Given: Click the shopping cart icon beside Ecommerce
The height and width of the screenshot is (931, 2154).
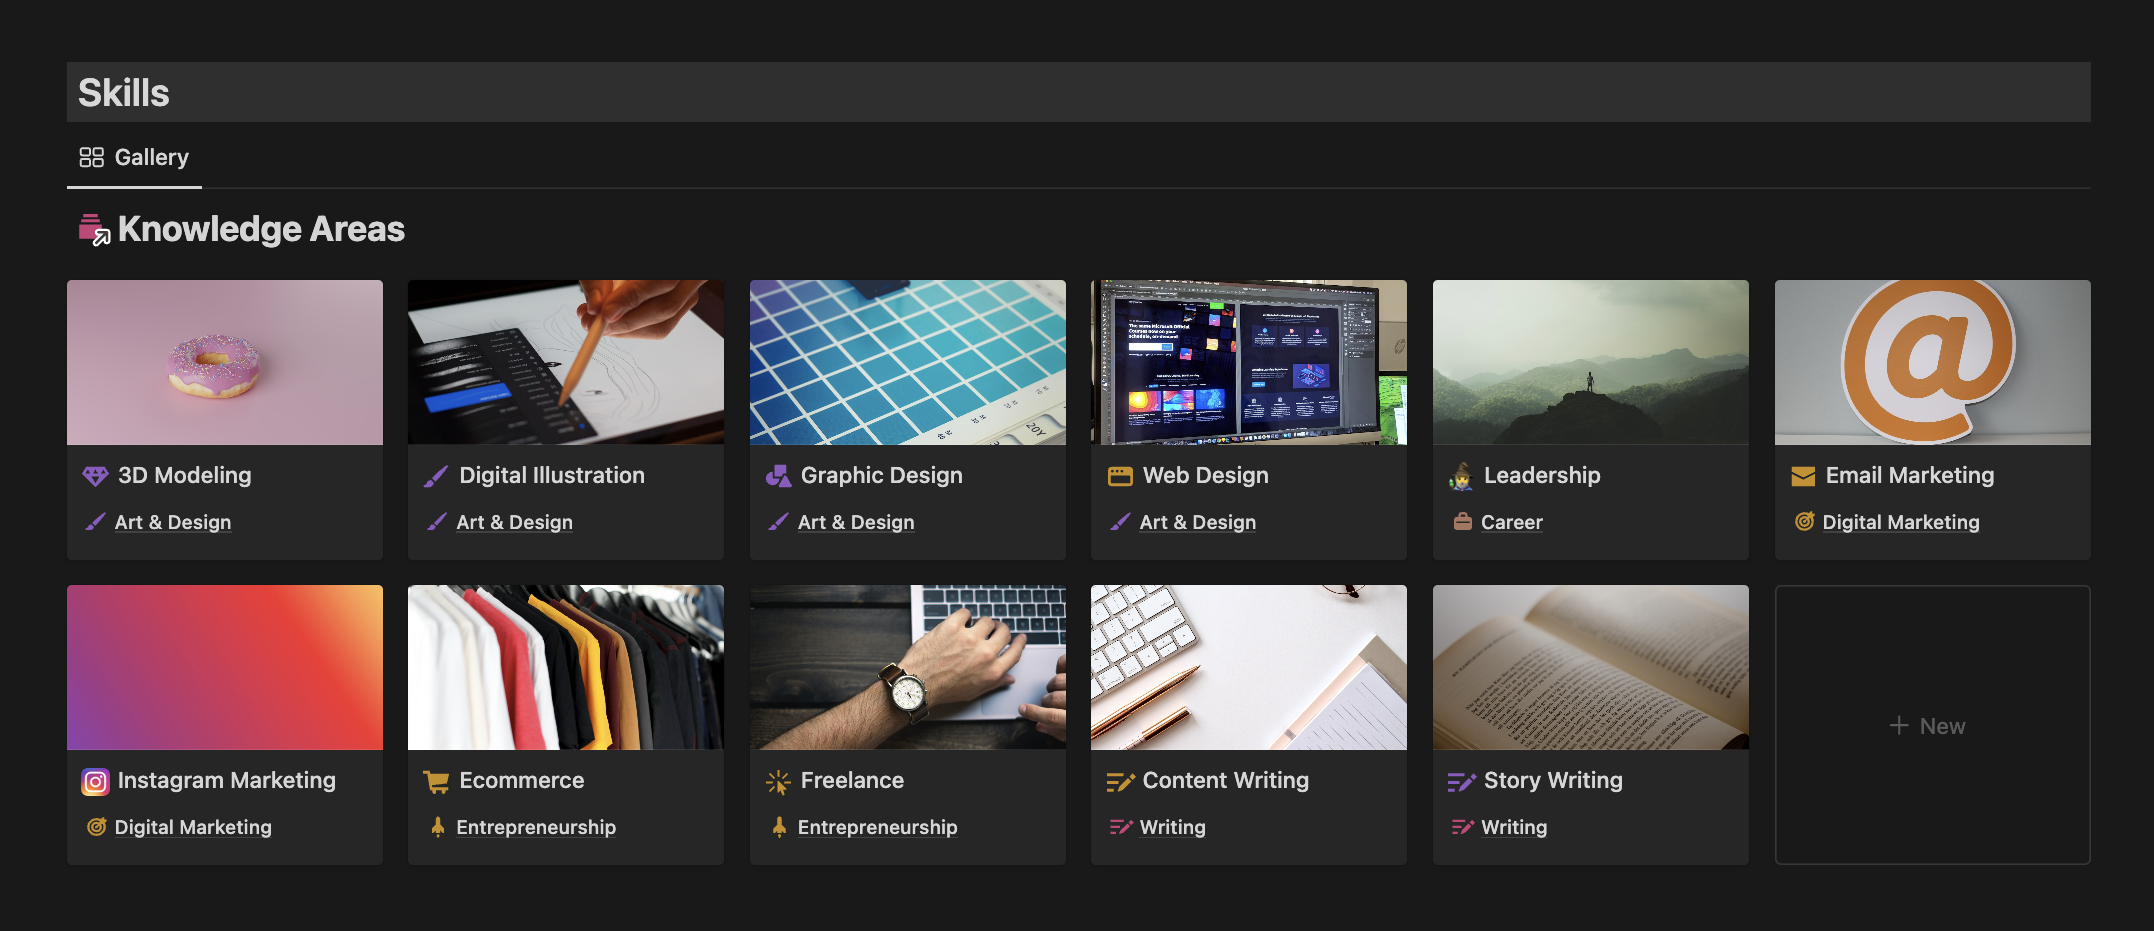Looking at the screenshot, I should click(435, 781).
